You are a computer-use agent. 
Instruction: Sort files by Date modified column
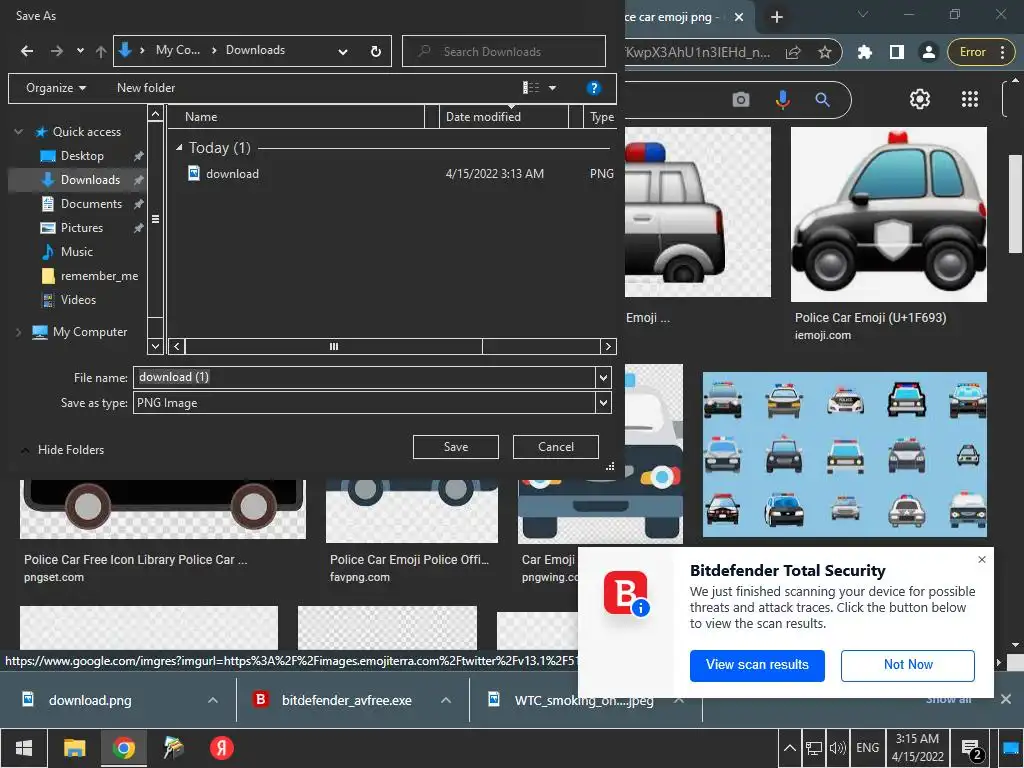tap(503, 117)
